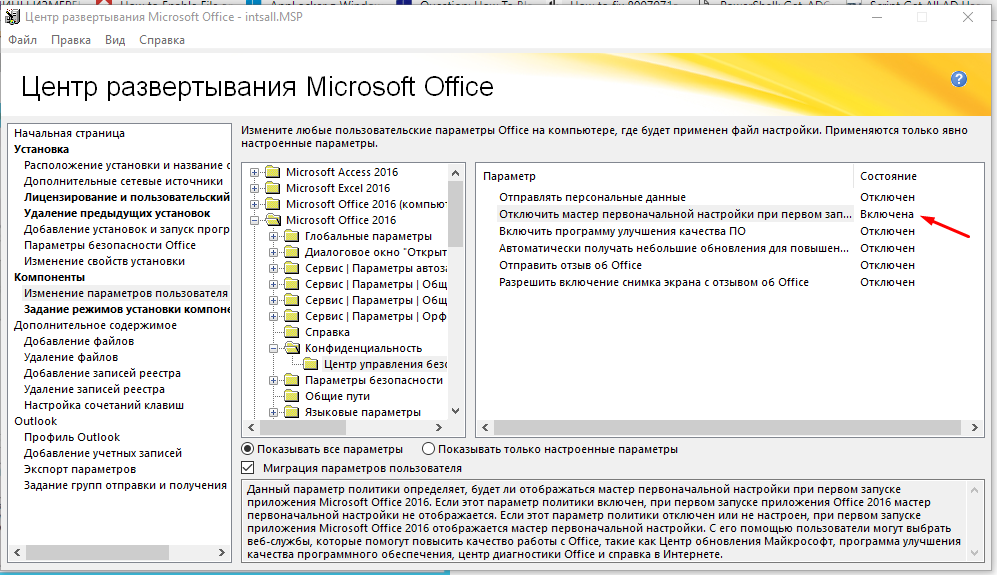Select 'Центр управления безопасностью' tree item
997x575 pixels.
click(x=385, y=364)
